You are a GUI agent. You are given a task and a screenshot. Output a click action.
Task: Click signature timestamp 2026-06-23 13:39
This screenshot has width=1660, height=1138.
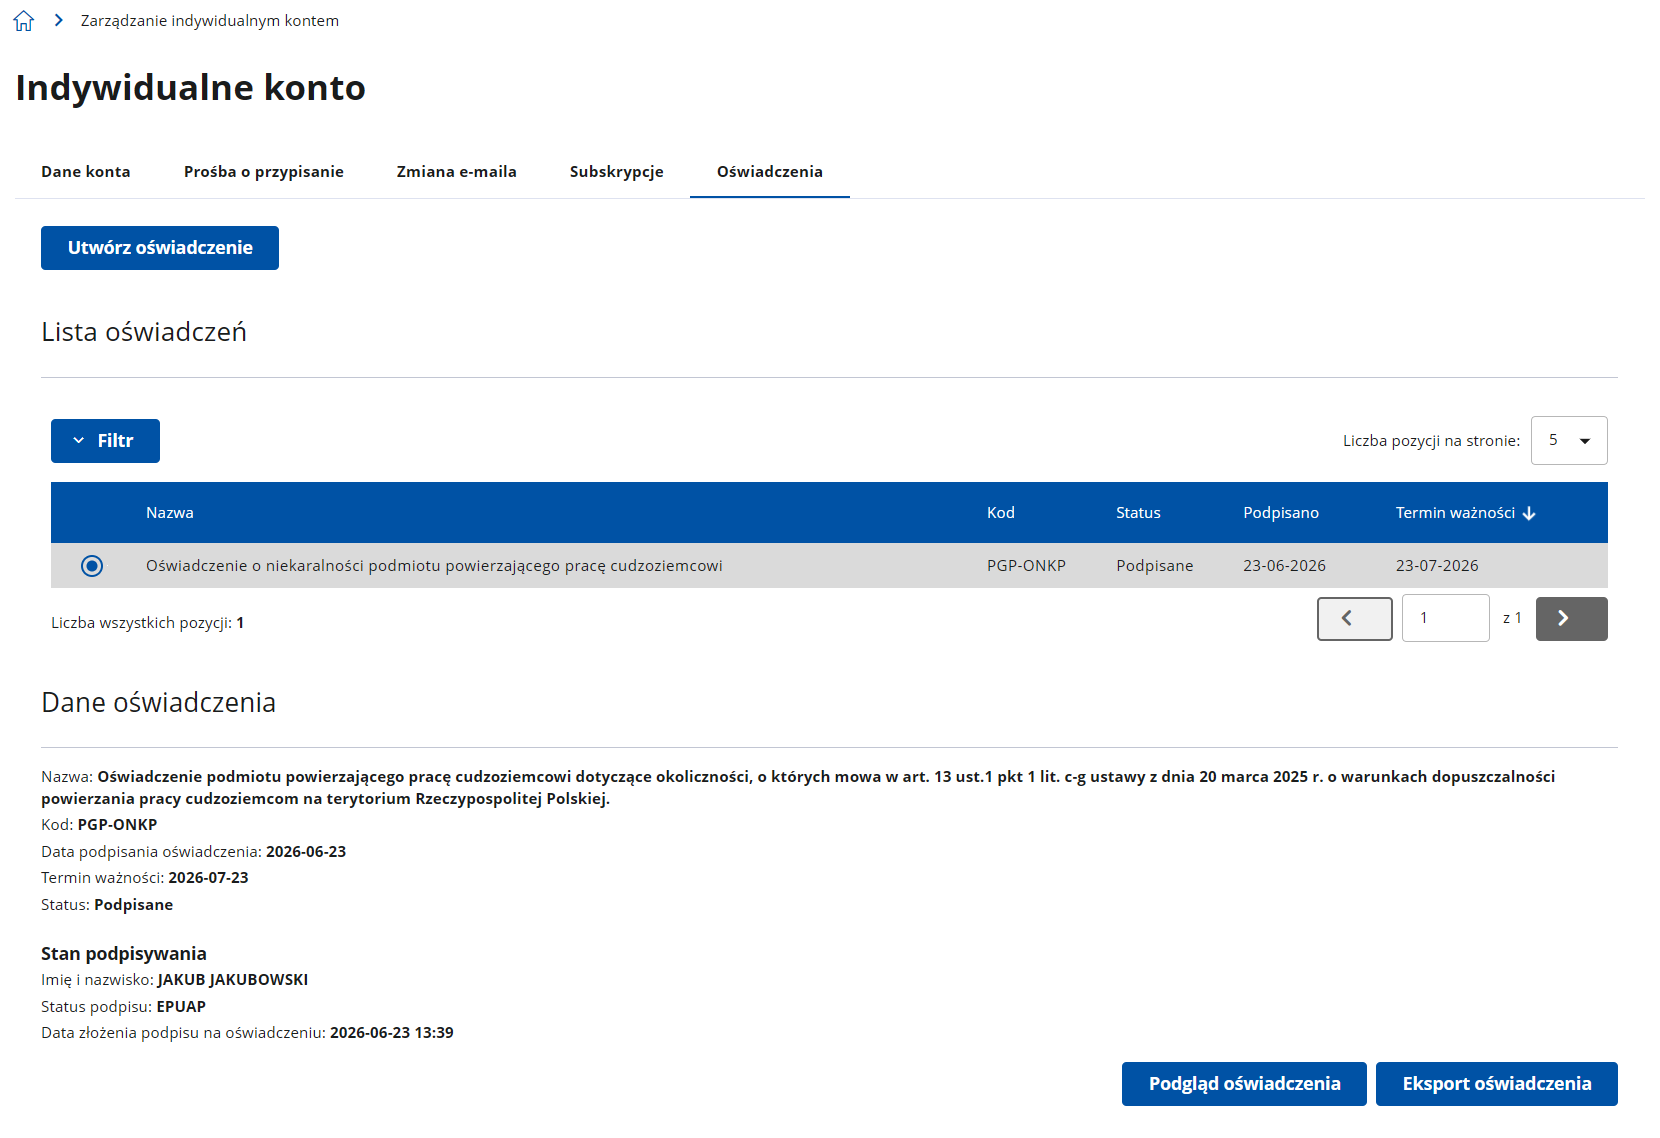392,1033
